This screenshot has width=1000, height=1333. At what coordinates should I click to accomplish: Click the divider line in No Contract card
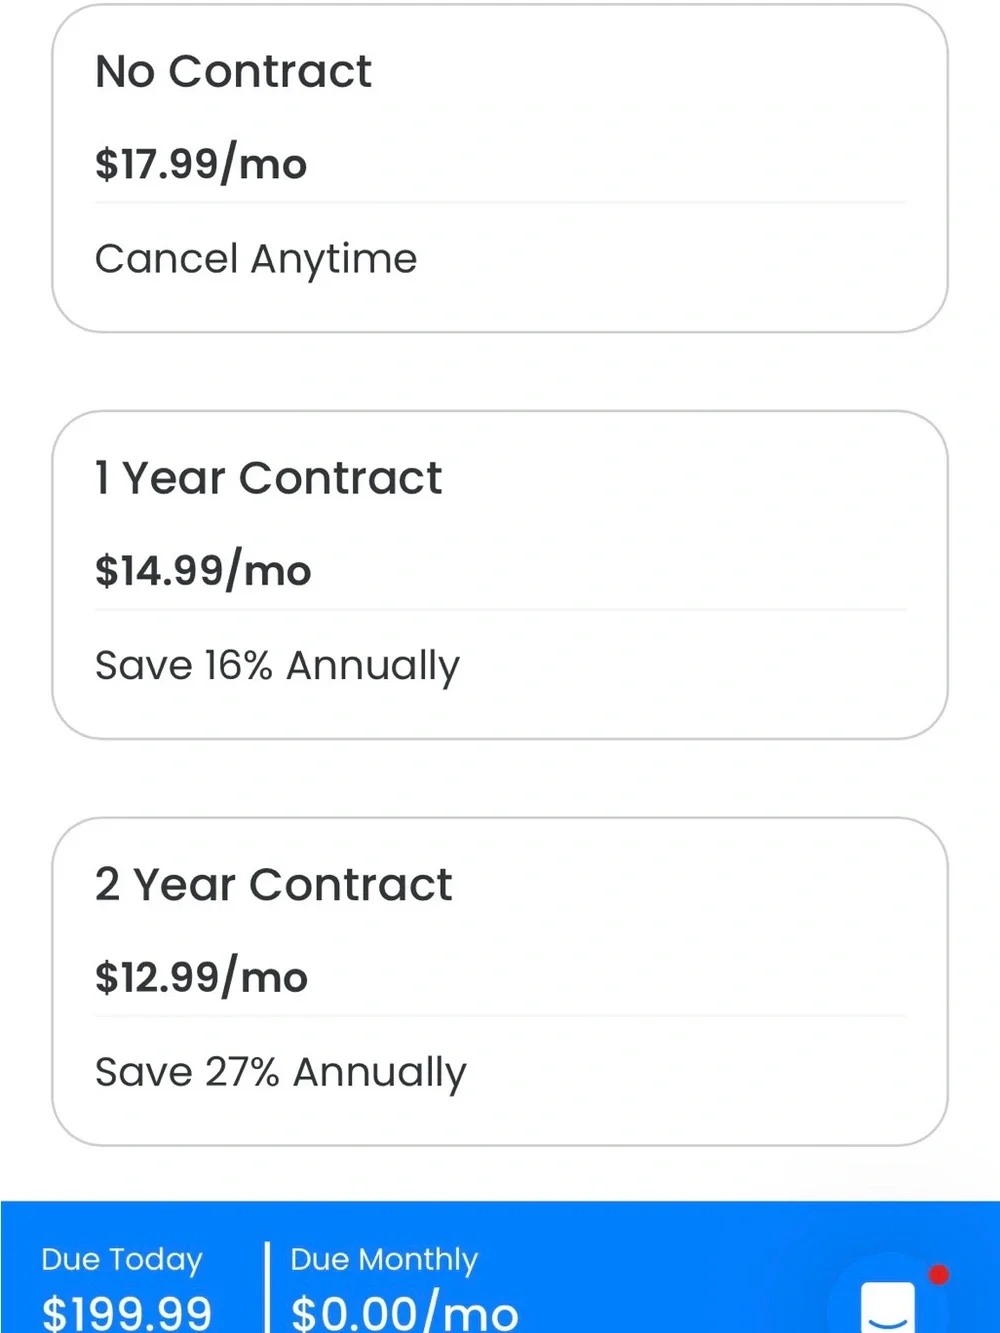click(x=500, y=203)
